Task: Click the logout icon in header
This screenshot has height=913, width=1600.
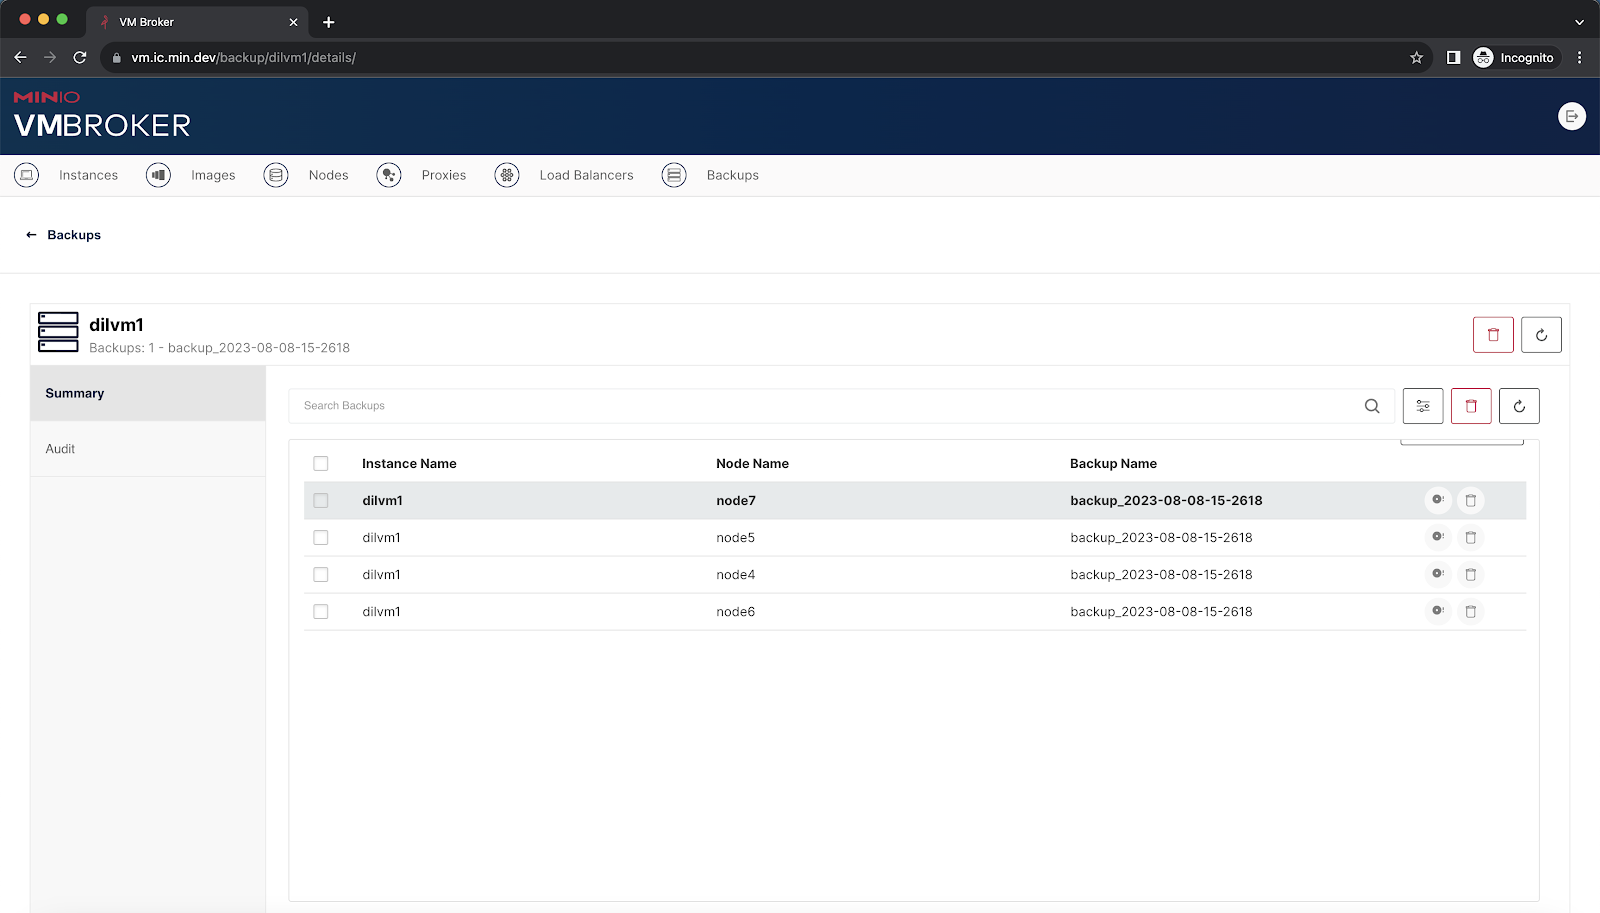Action: point(1571,117)
